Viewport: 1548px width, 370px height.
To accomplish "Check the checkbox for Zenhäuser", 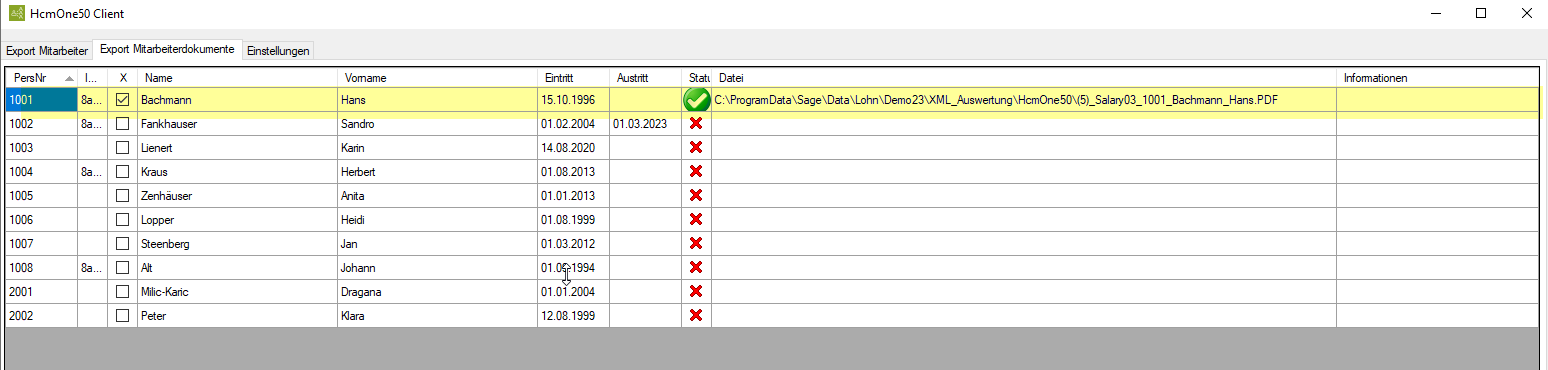I will pos(123,196).
